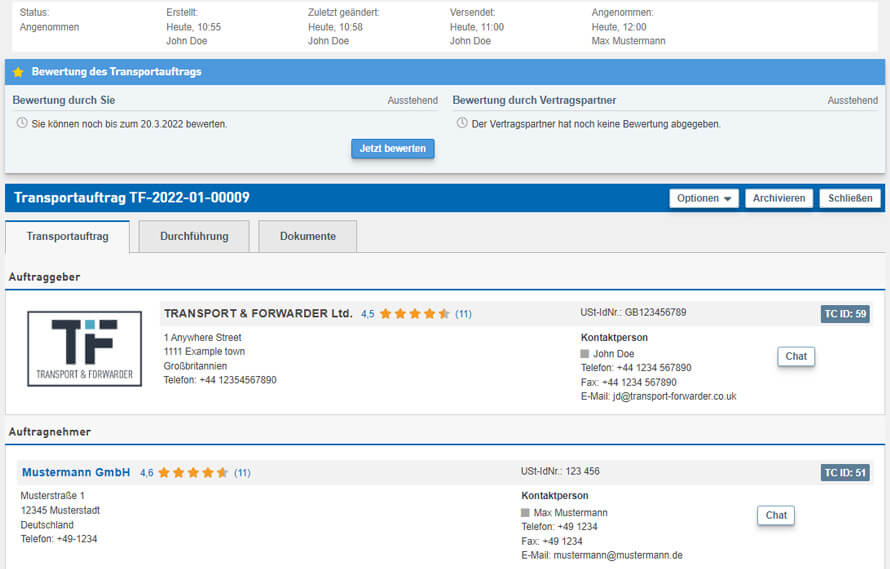
Task: Click the clock icon beside the rating deadline
Action: click(x=22, y=123)
